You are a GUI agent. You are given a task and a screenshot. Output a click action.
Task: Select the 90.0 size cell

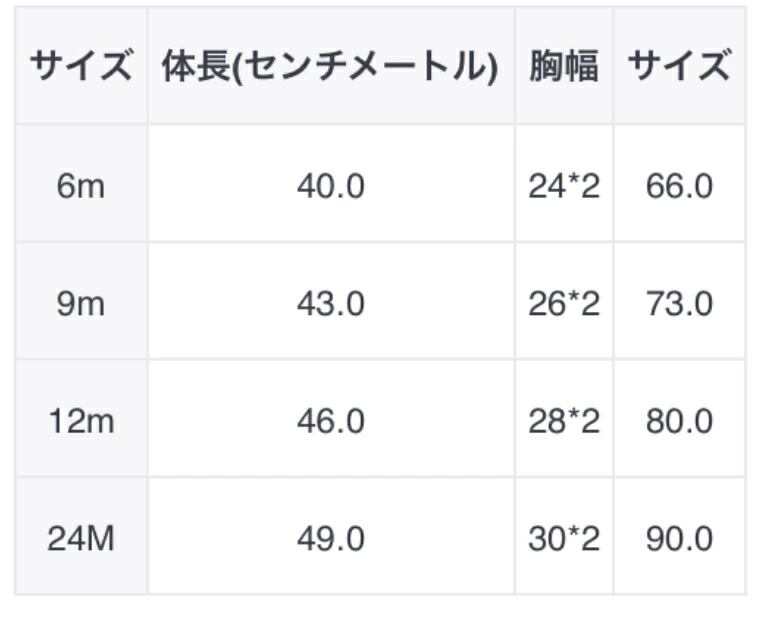(x=679, y=539)
